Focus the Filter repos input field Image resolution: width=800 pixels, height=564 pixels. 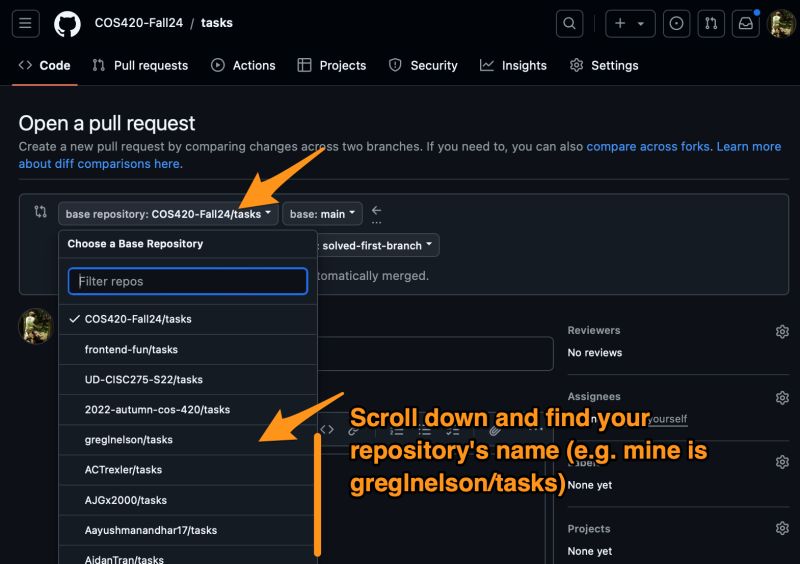[188, 281]
